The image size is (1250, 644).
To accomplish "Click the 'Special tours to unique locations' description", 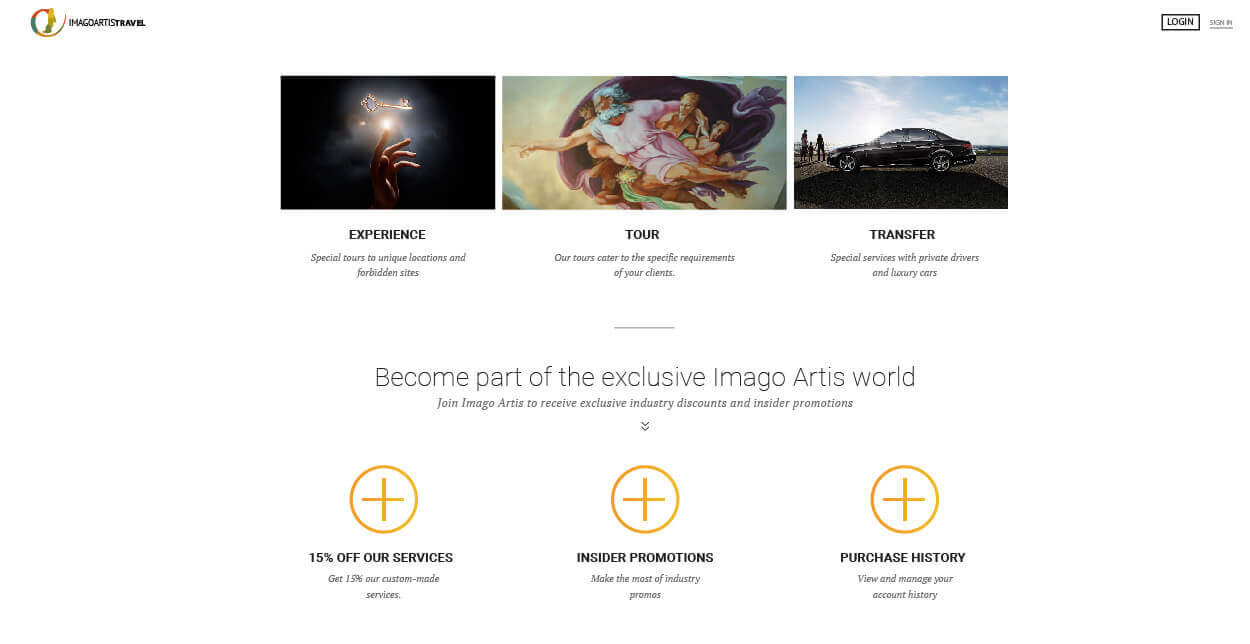I will [388, 265].
